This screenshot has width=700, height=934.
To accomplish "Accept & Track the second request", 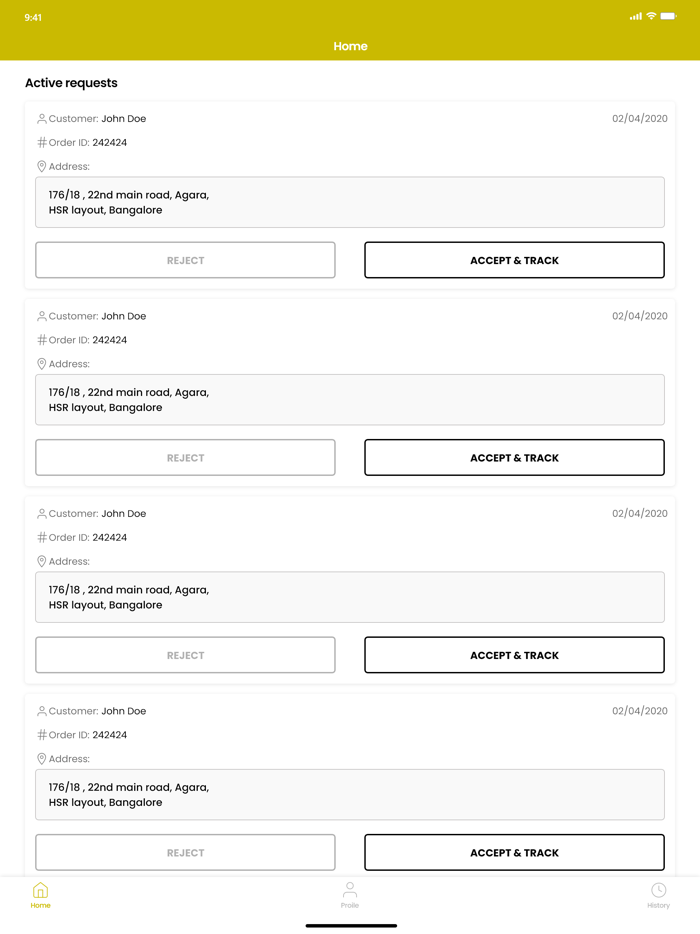I will 514,458.
